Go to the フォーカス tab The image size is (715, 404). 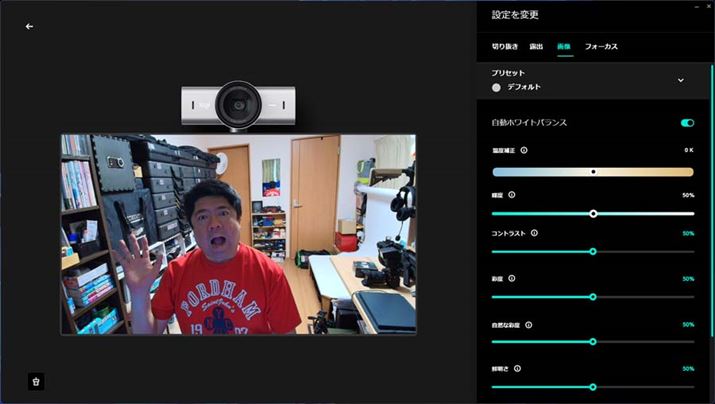point(601,46)
